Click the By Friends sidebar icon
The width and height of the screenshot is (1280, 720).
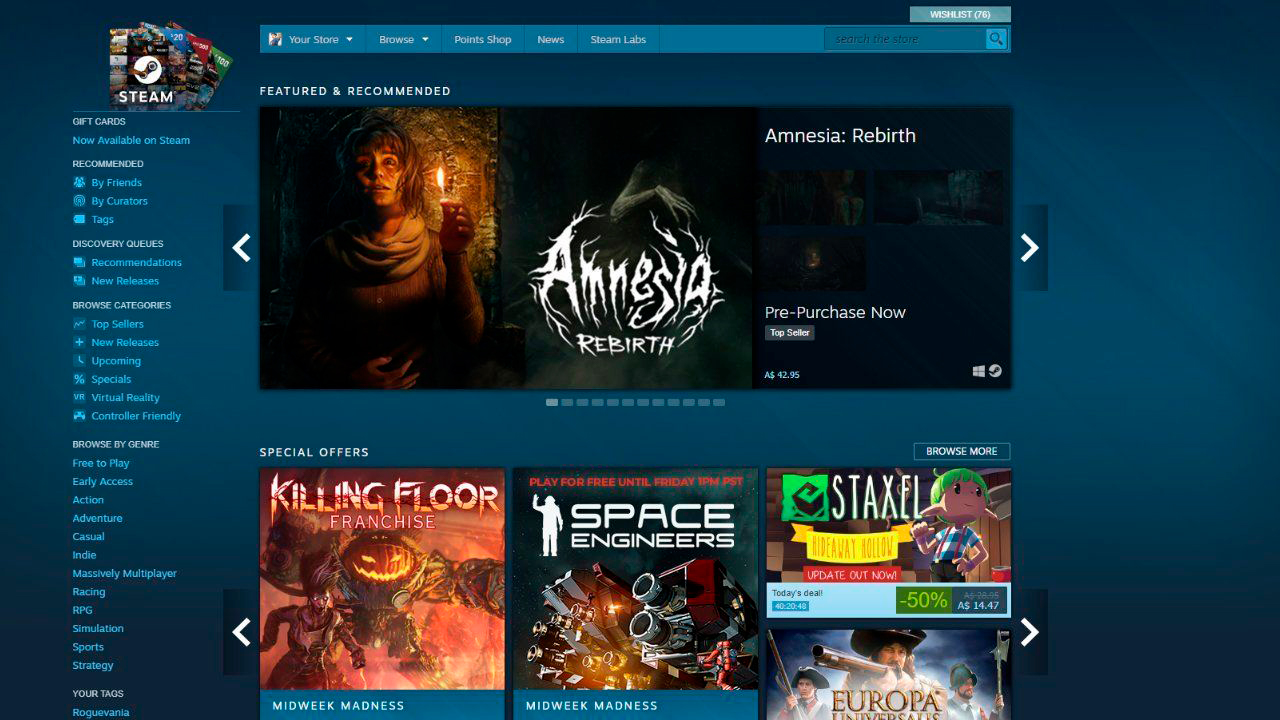coord(80,183)
